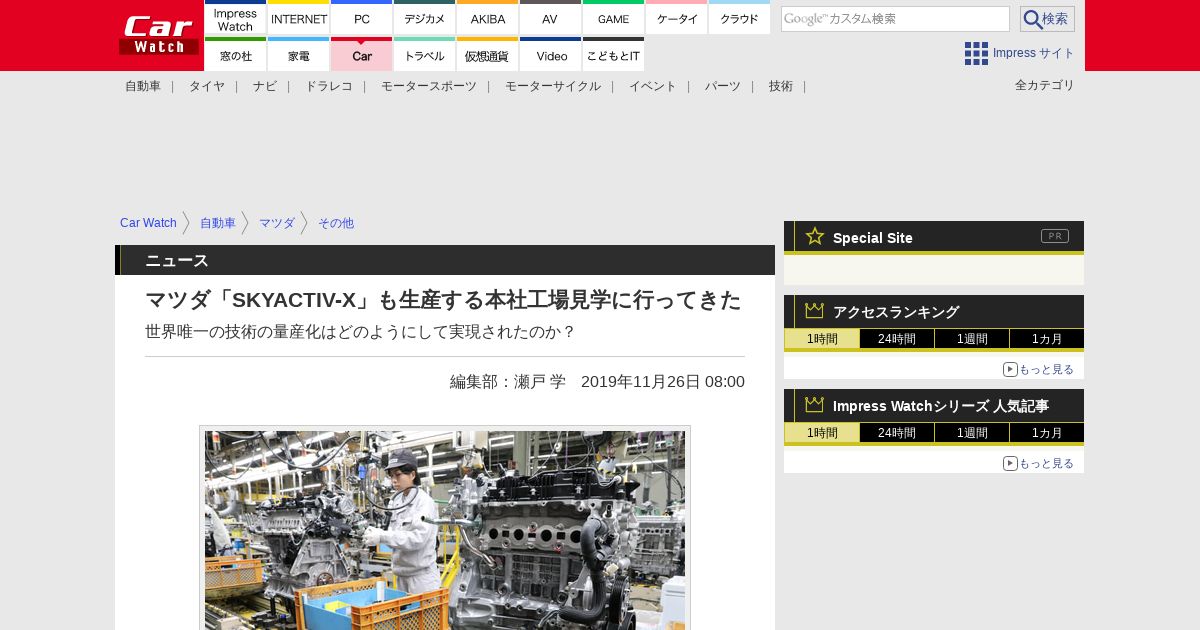Select 1時間 tab in アクセスランキング
This screenshot has width=1200, height=630.
tap(822, 339)
